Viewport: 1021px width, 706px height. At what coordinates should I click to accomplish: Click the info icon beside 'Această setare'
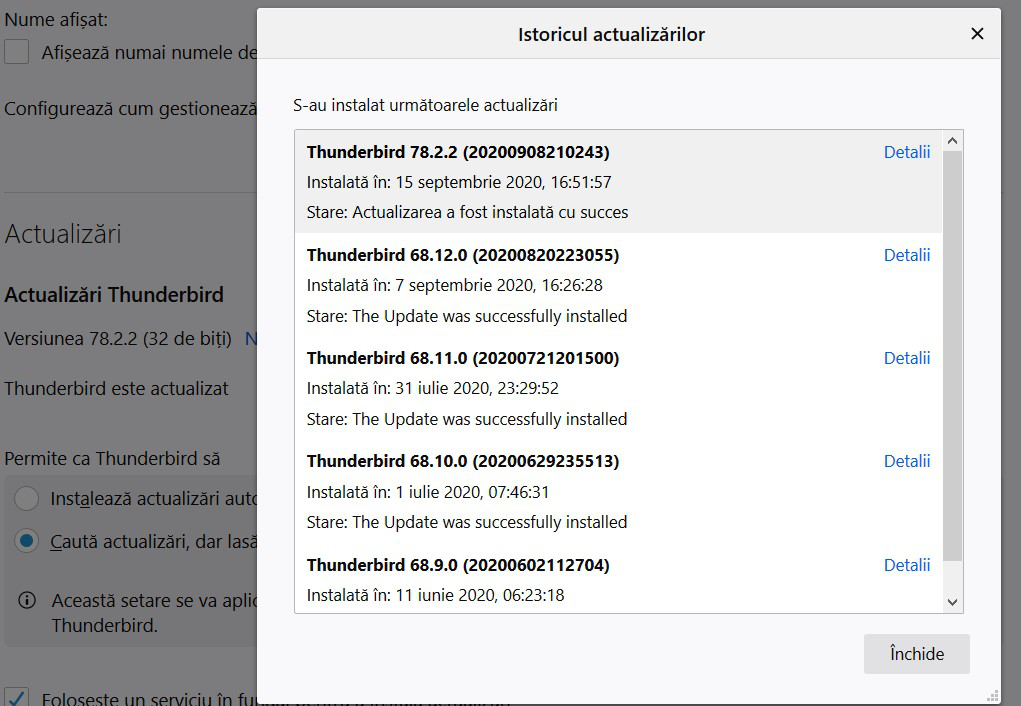(28, 601)
